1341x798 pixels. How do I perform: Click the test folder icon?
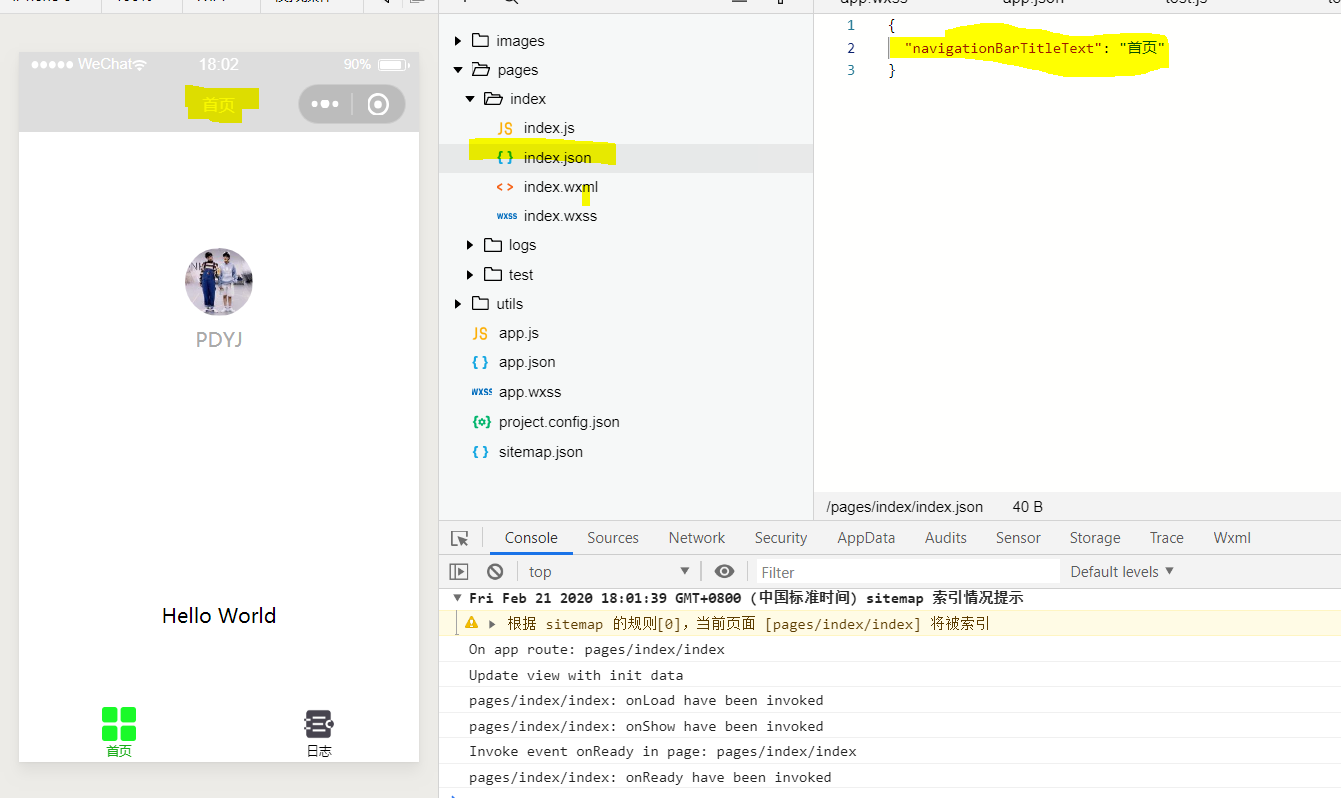click(493, 274)
